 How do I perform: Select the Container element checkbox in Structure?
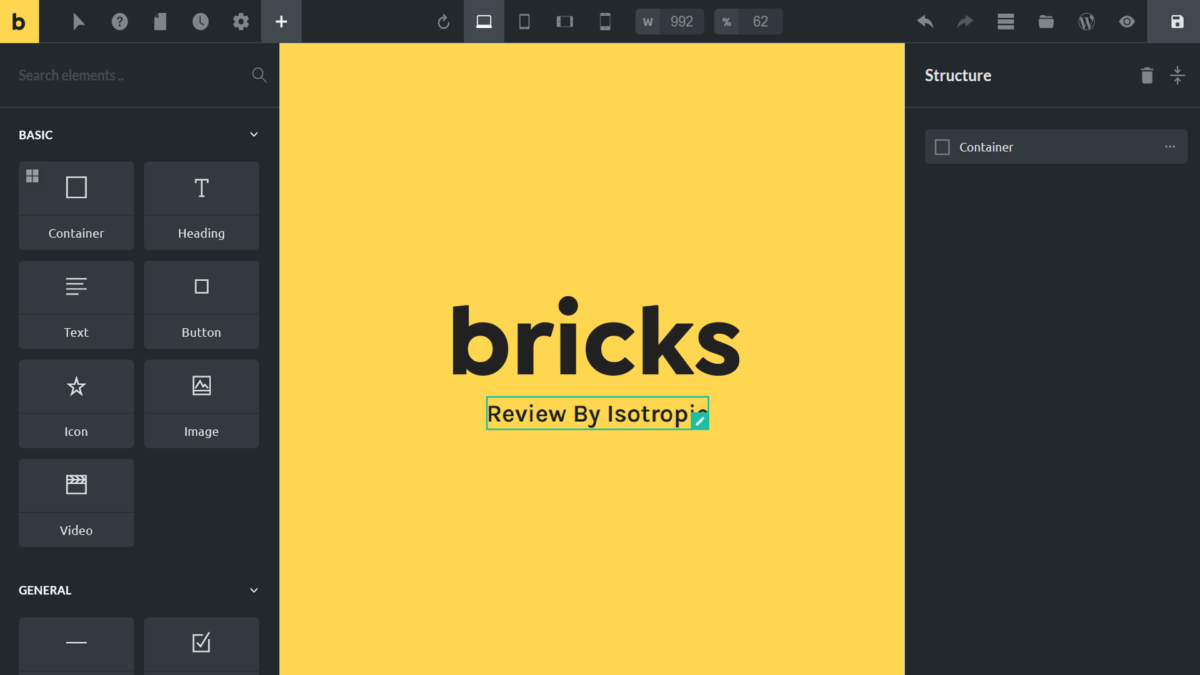[x=941, y=146]
